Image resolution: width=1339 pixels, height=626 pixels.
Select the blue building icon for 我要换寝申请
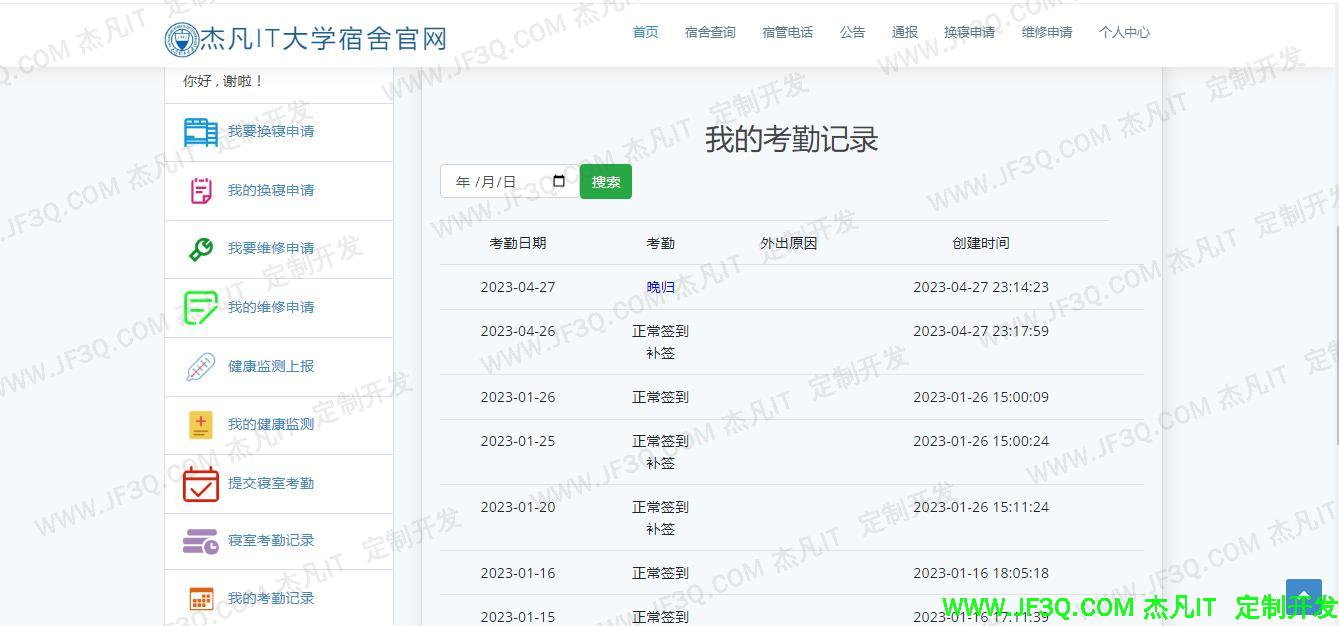200,131
